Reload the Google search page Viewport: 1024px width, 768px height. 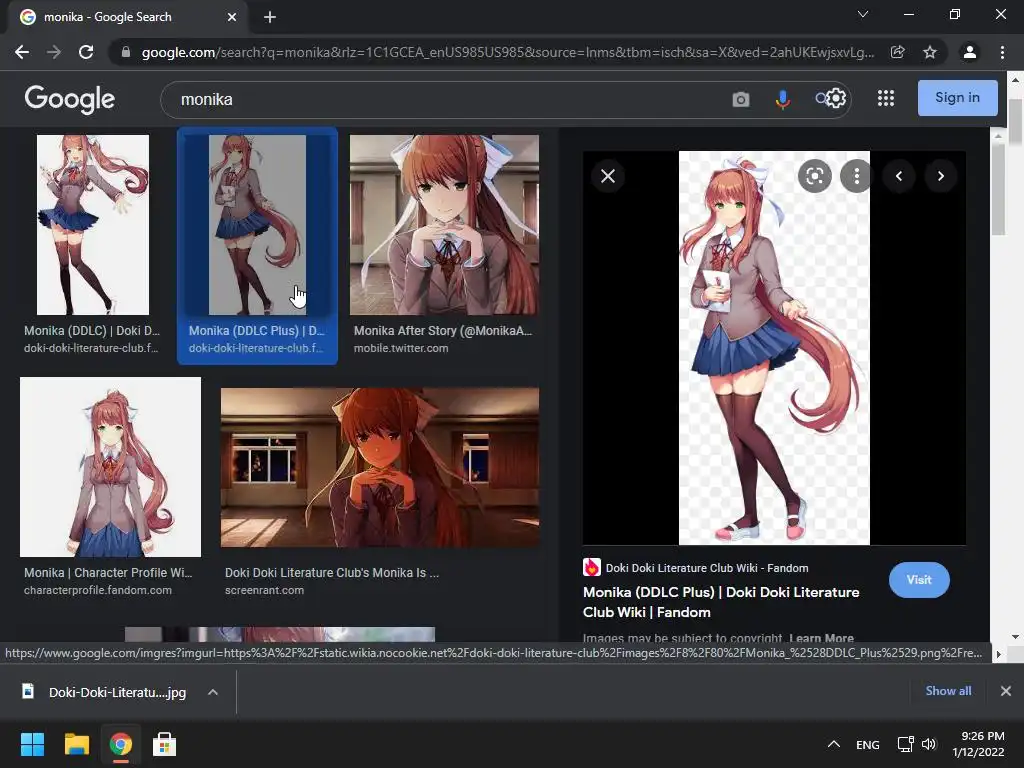click(86, 52)
